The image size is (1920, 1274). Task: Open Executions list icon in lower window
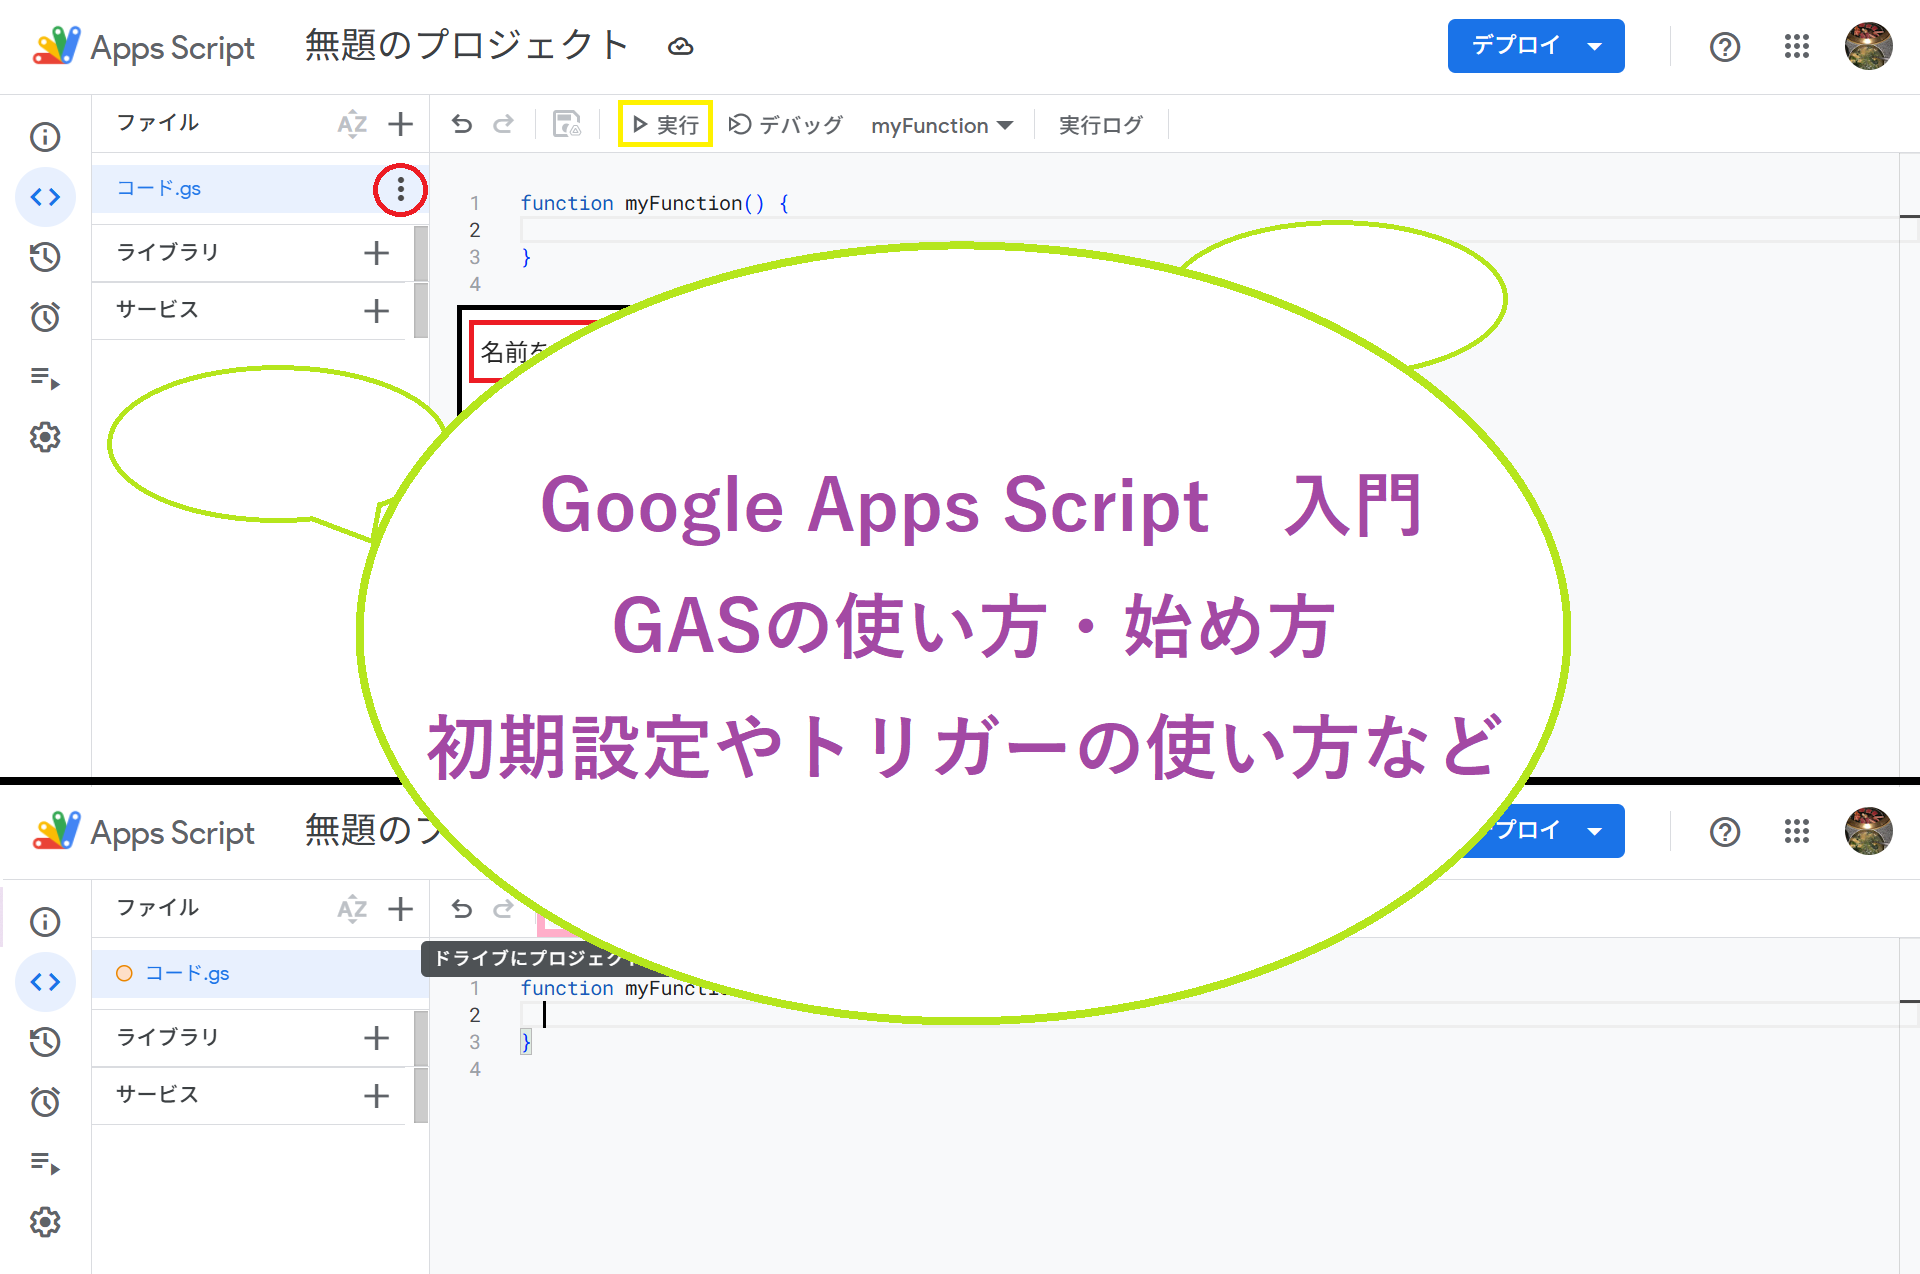point(45,1163)
